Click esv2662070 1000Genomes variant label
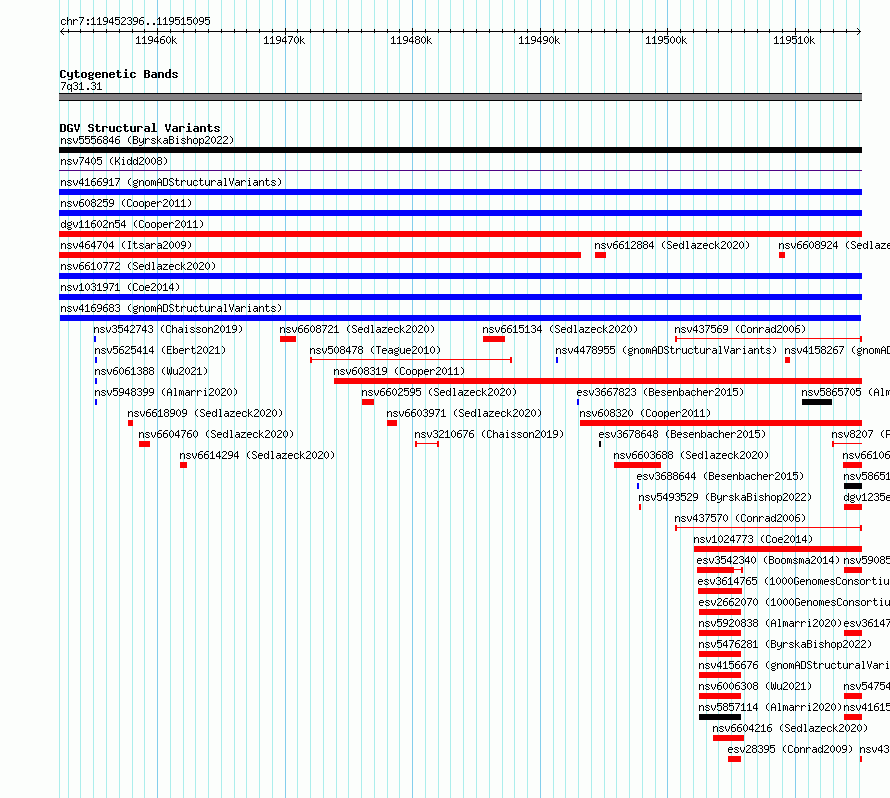This screenshot has height=798, width=890. [x=794, y=602]
